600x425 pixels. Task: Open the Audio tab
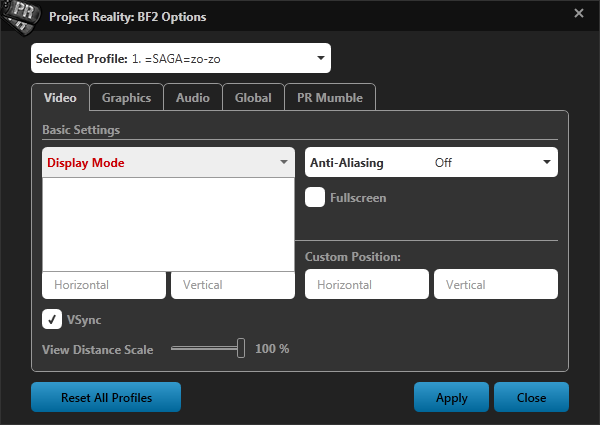coord(193,98)
